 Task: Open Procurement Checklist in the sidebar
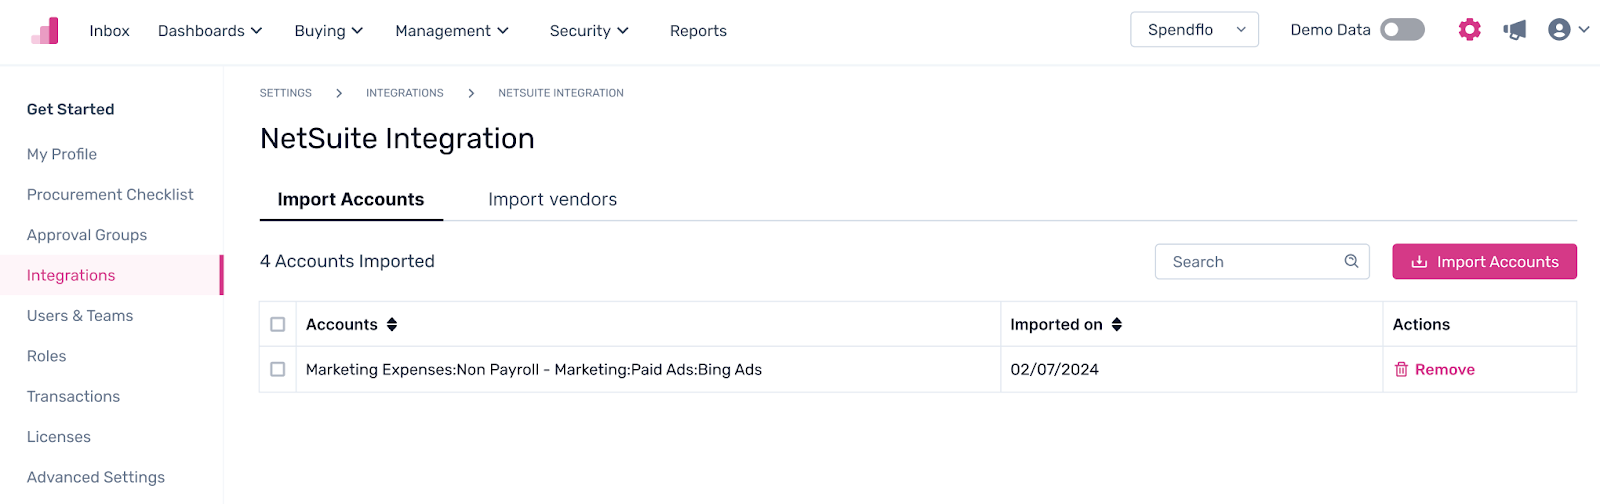pyautogui.click(x=110, y=194)
